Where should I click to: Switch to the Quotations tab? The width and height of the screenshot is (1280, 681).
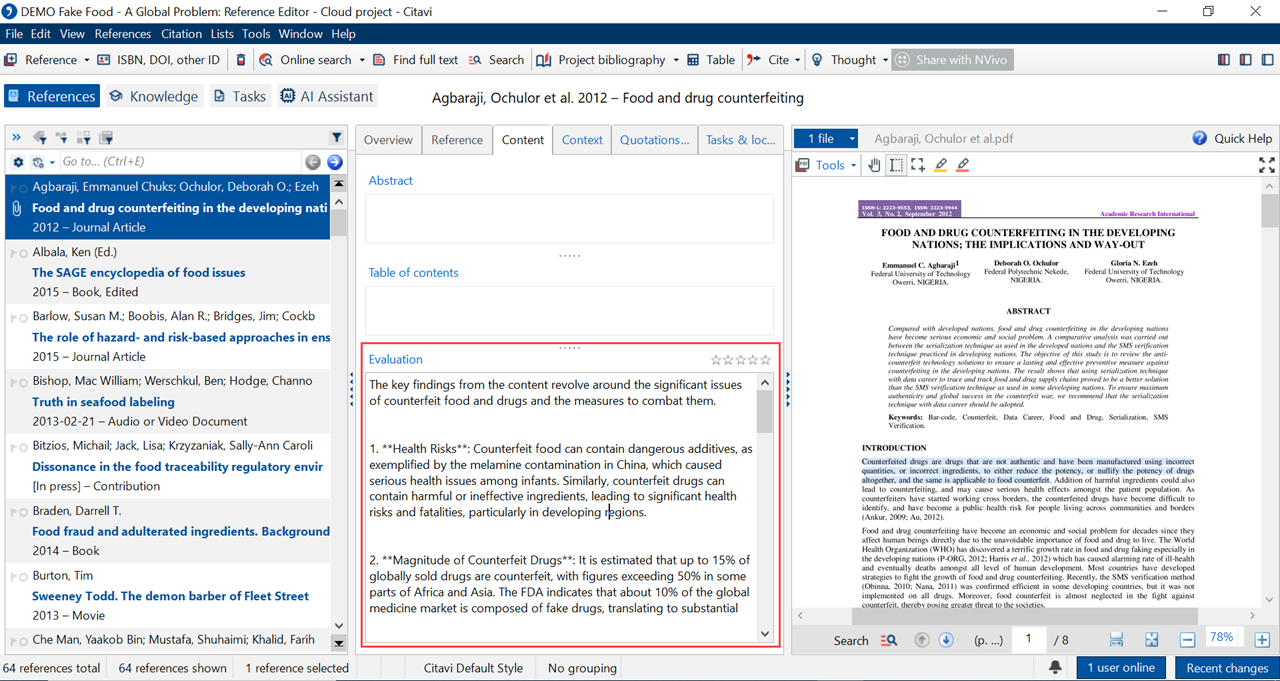(654, 140)
